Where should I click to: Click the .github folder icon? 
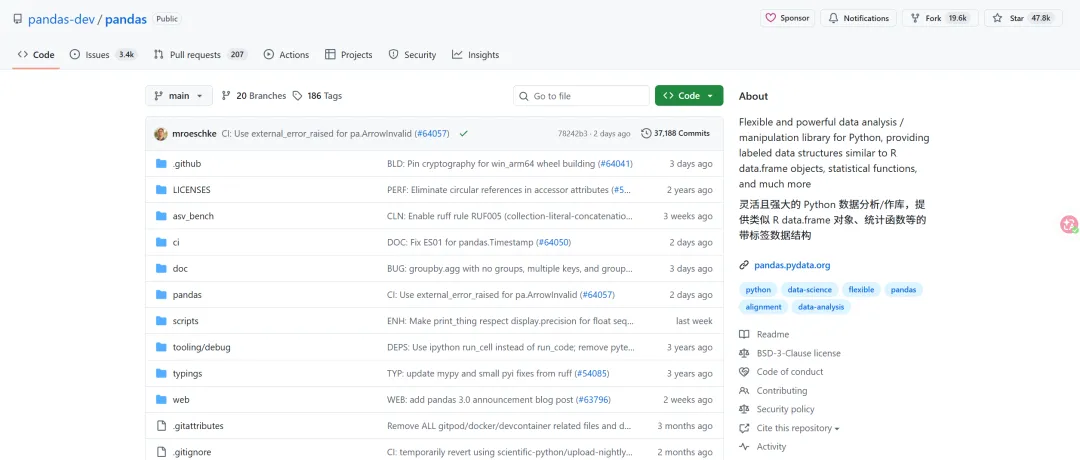tap(161, 164)
